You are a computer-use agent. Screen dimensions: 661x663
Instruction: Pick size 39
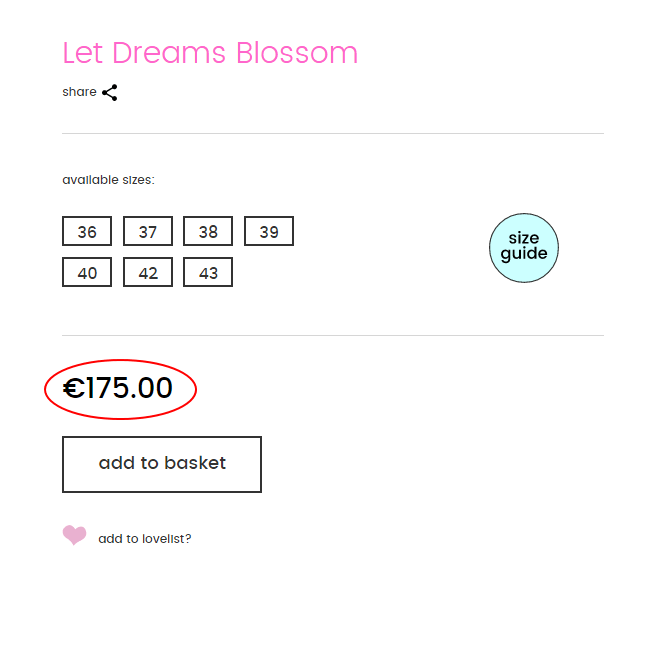point(269,232)
